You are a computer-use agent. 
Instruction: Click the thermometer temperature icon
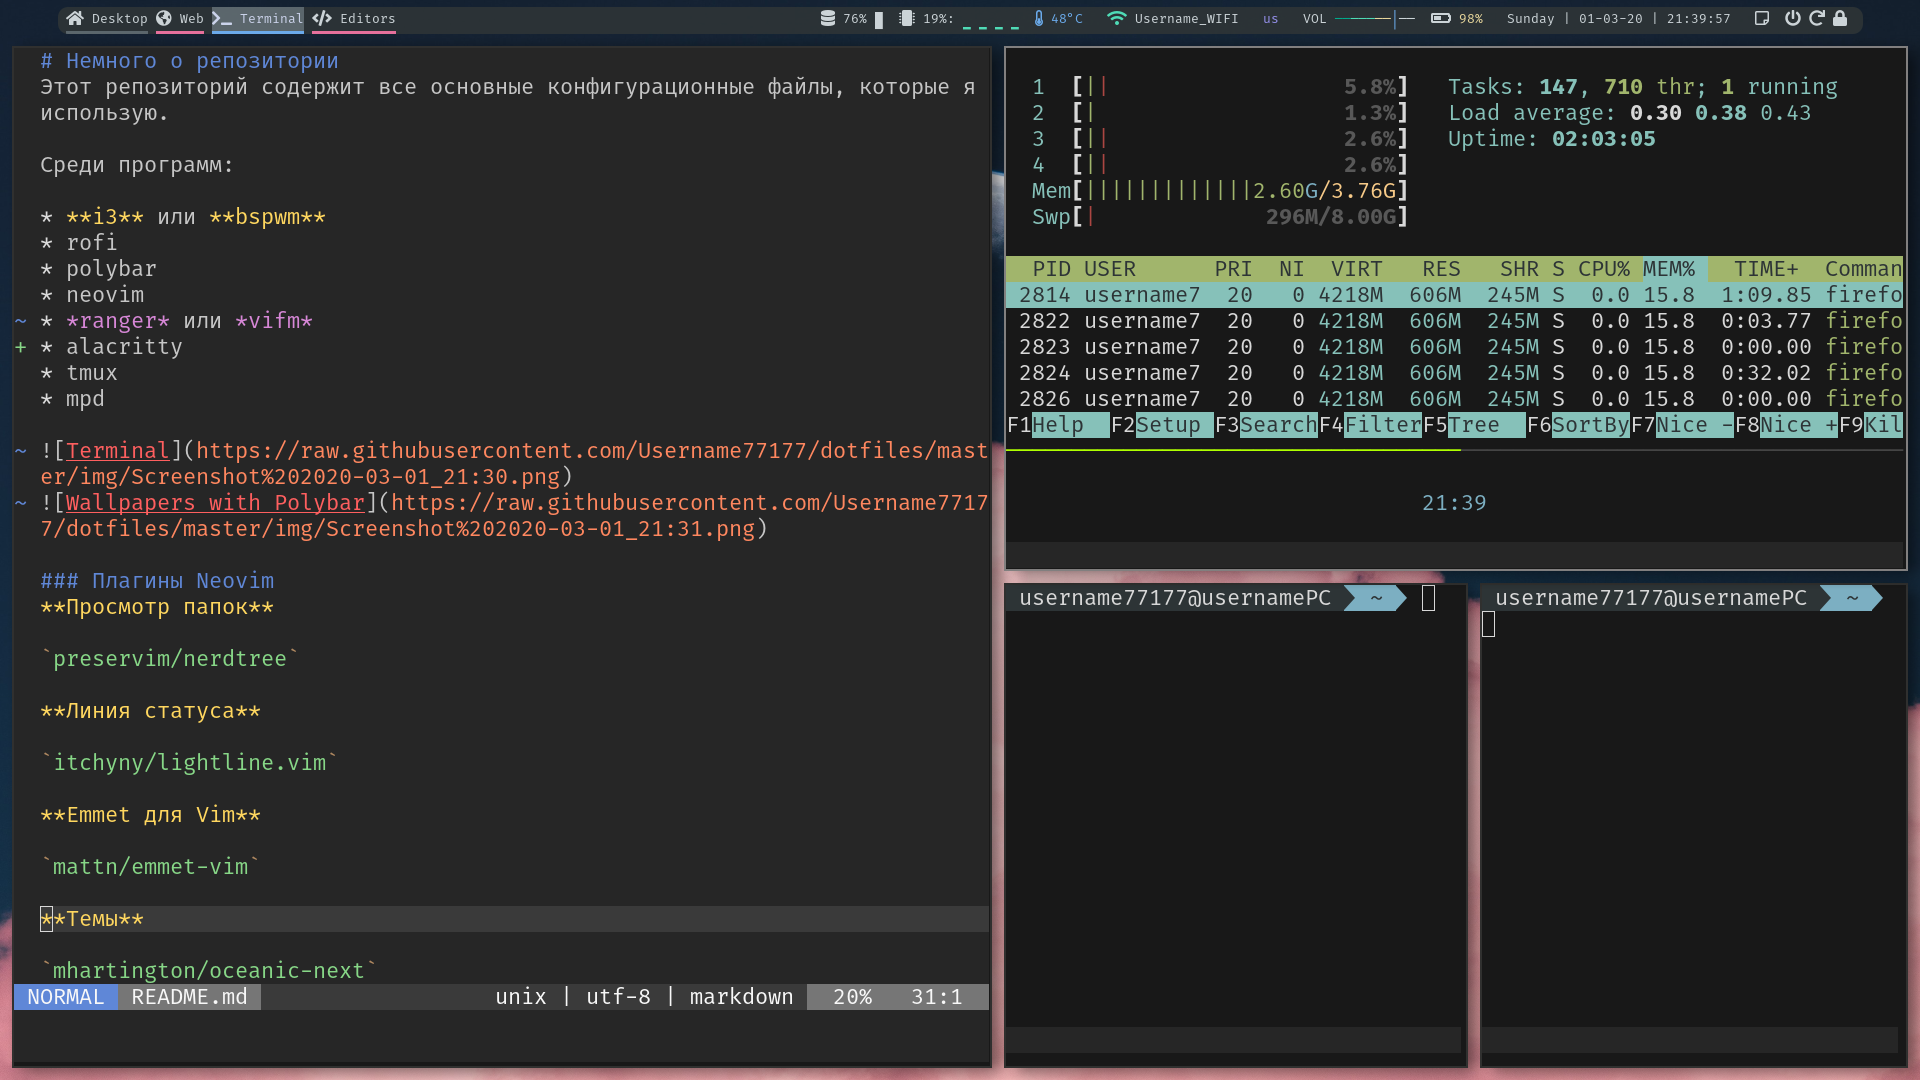1039,18
